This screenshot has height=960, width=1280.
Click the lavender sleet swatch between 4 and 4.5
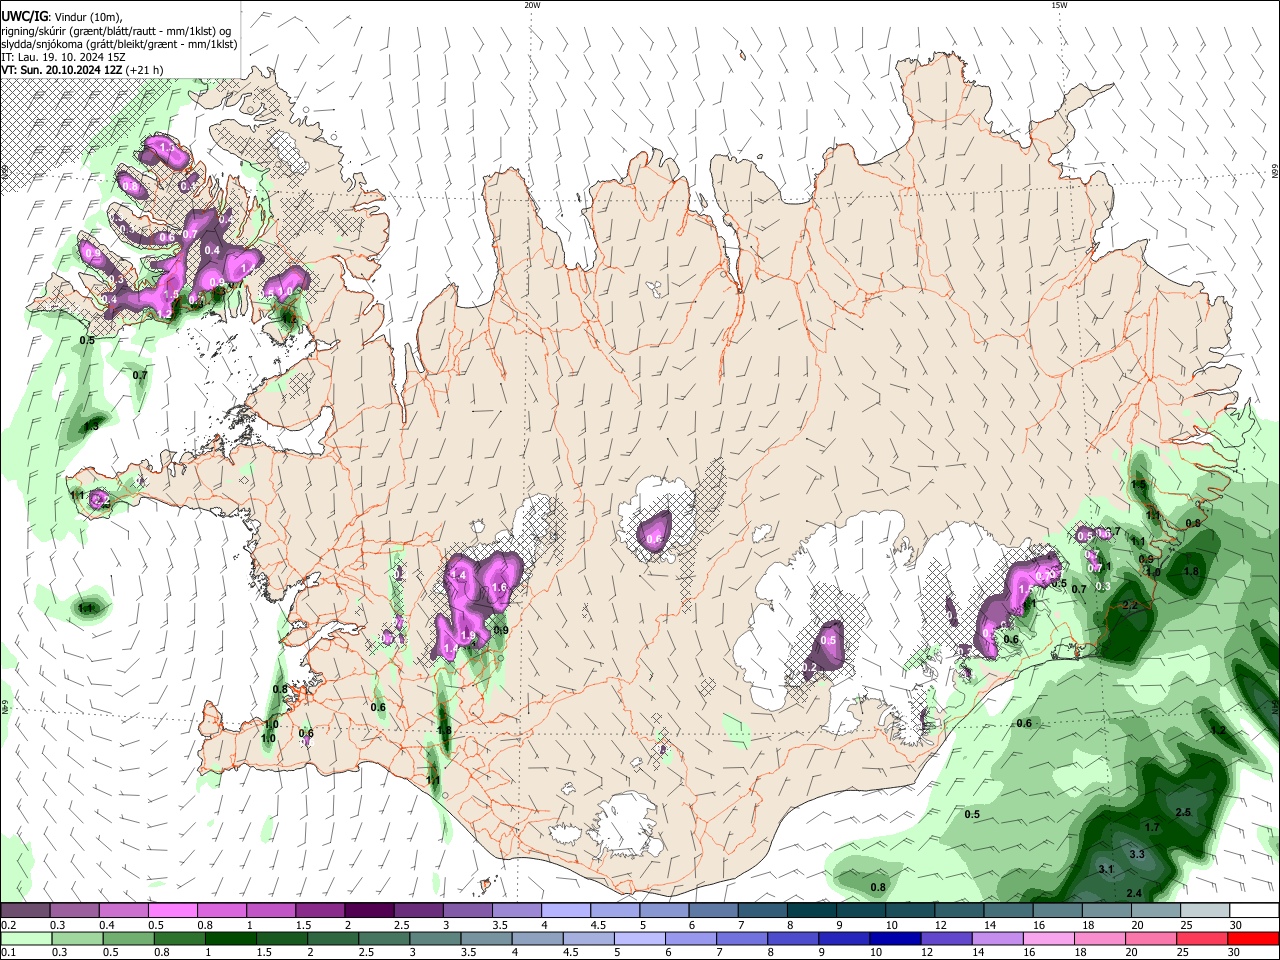[565, 911]
